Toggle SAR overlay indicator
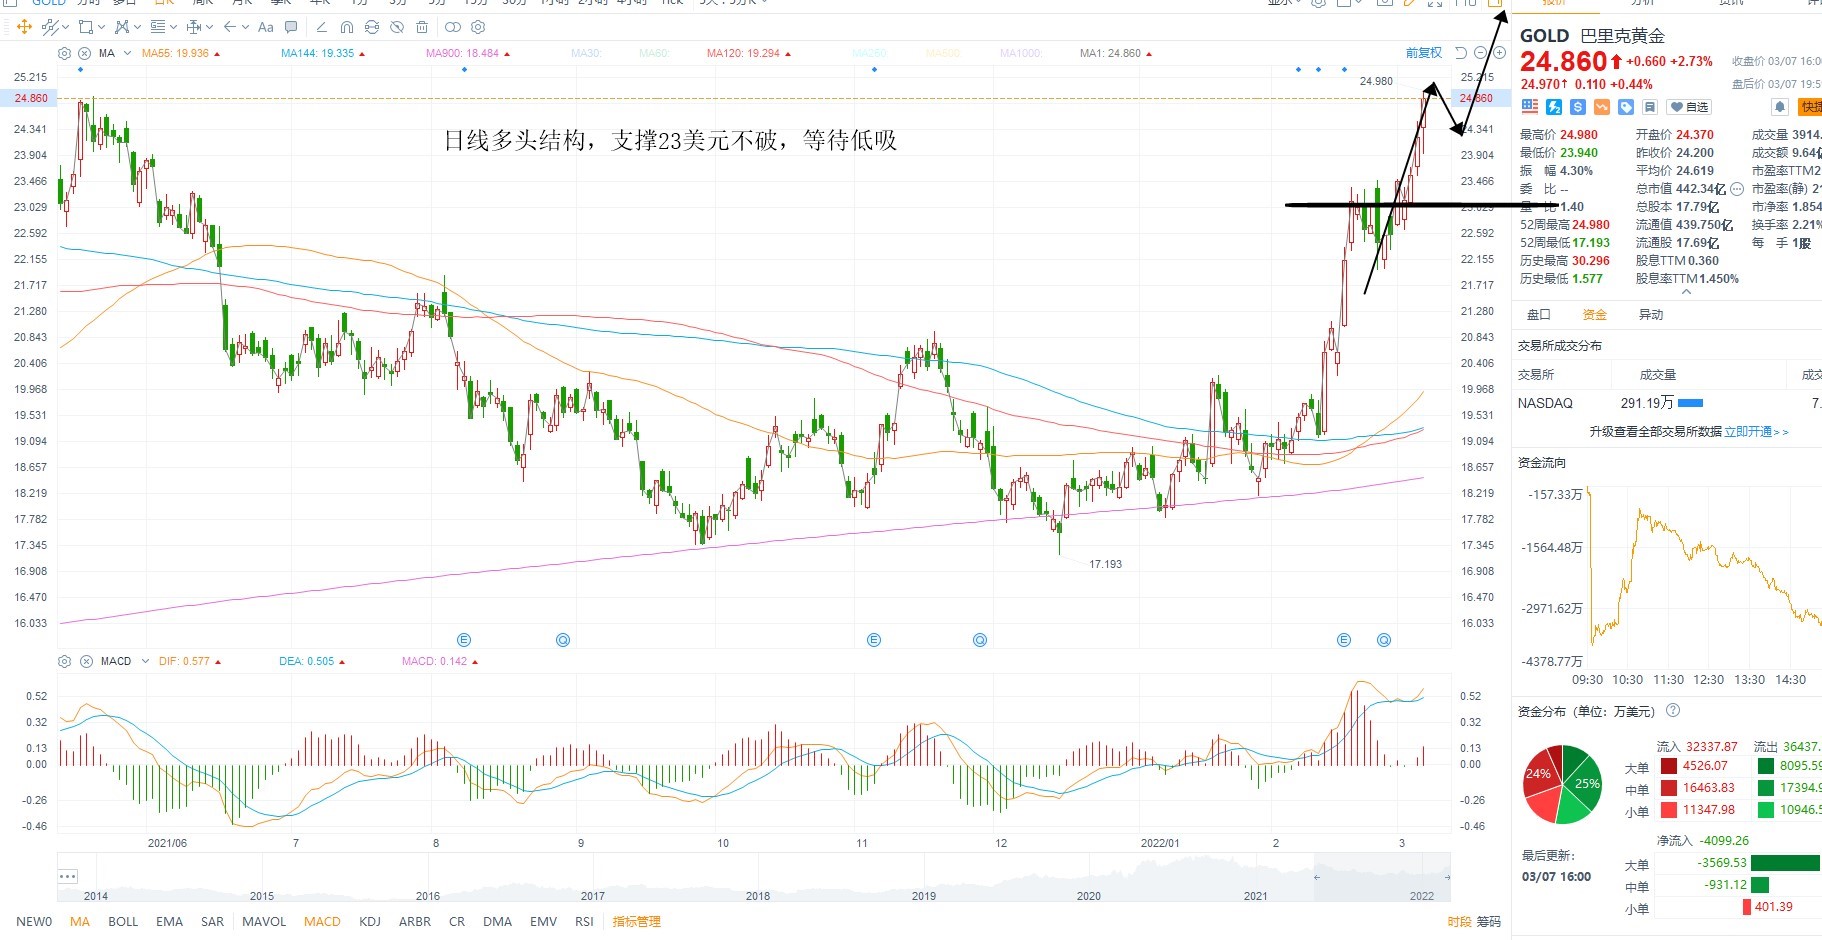This screenshot has width=1822, height=940. click(x=212, y=922)
